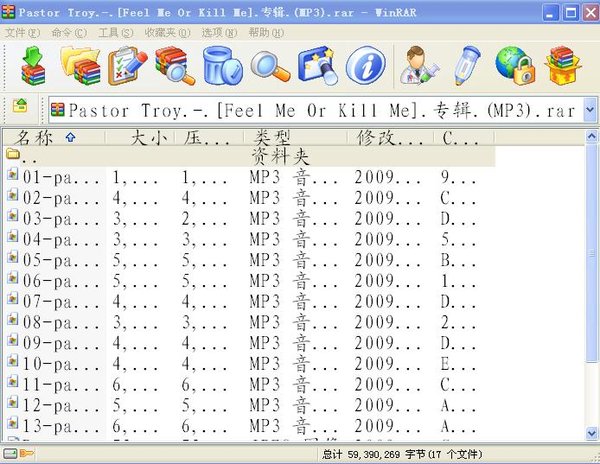Click the WinRAR icon in title bar

coord(8,12)
